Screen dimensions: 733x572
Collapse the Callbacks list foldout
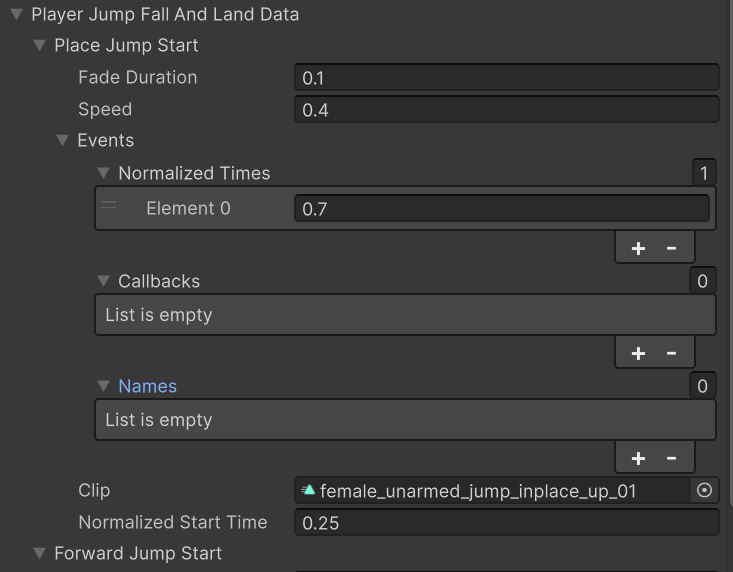click(x=103, y=281)
